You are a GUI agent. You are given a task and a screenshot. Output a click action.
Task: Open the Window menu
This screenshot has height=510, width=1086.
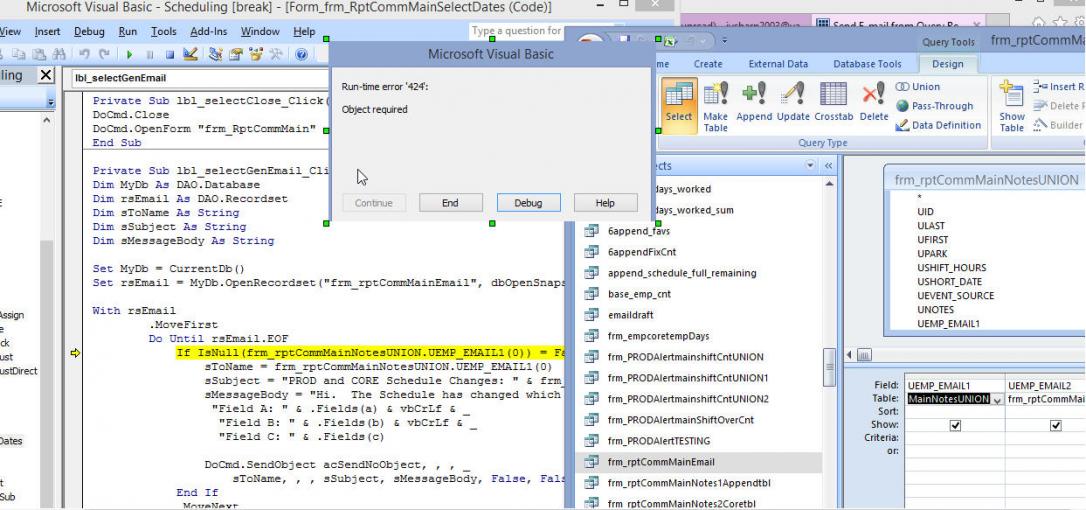[260, 31]
